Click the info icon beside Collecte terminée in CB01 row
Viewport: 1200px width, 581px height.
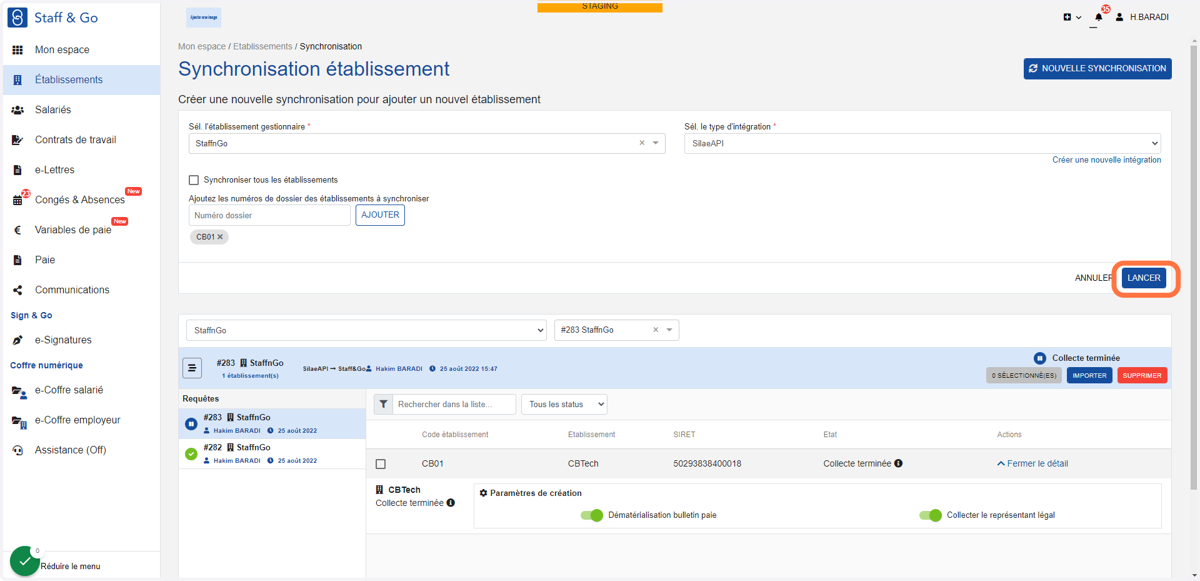coord(899,464)
